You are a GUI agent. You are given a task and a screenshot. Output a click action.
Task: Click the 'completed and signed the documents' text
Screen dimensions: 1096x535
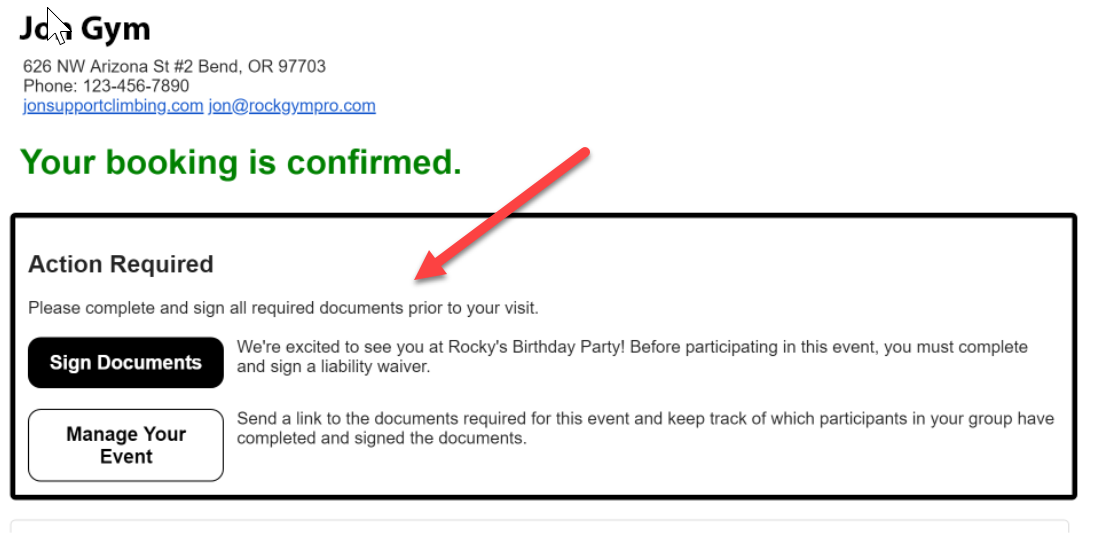pyautogui.click(x=381, y=438)
